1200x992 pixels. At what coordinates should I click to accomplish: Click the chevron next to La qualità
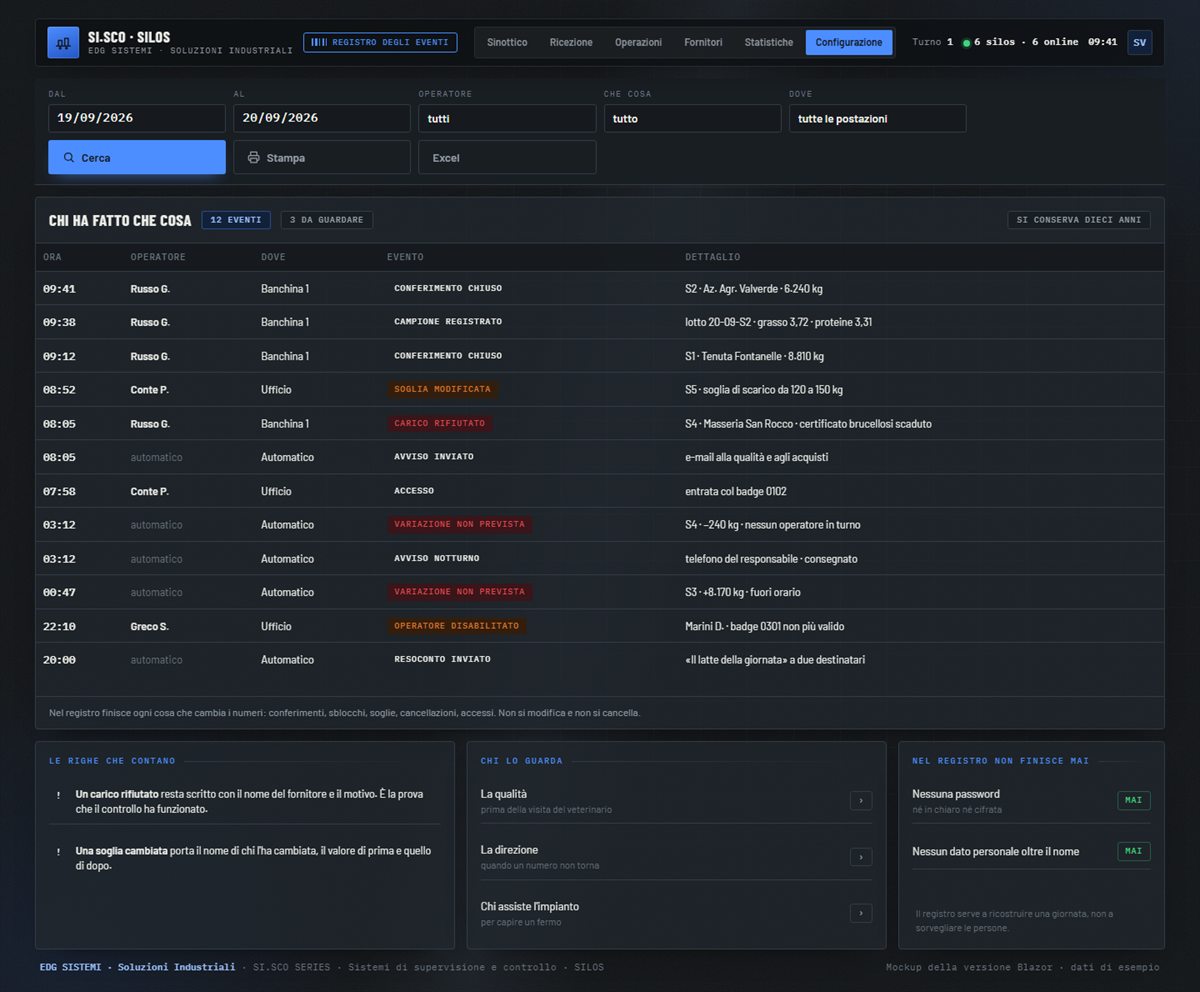pos(861,800)
